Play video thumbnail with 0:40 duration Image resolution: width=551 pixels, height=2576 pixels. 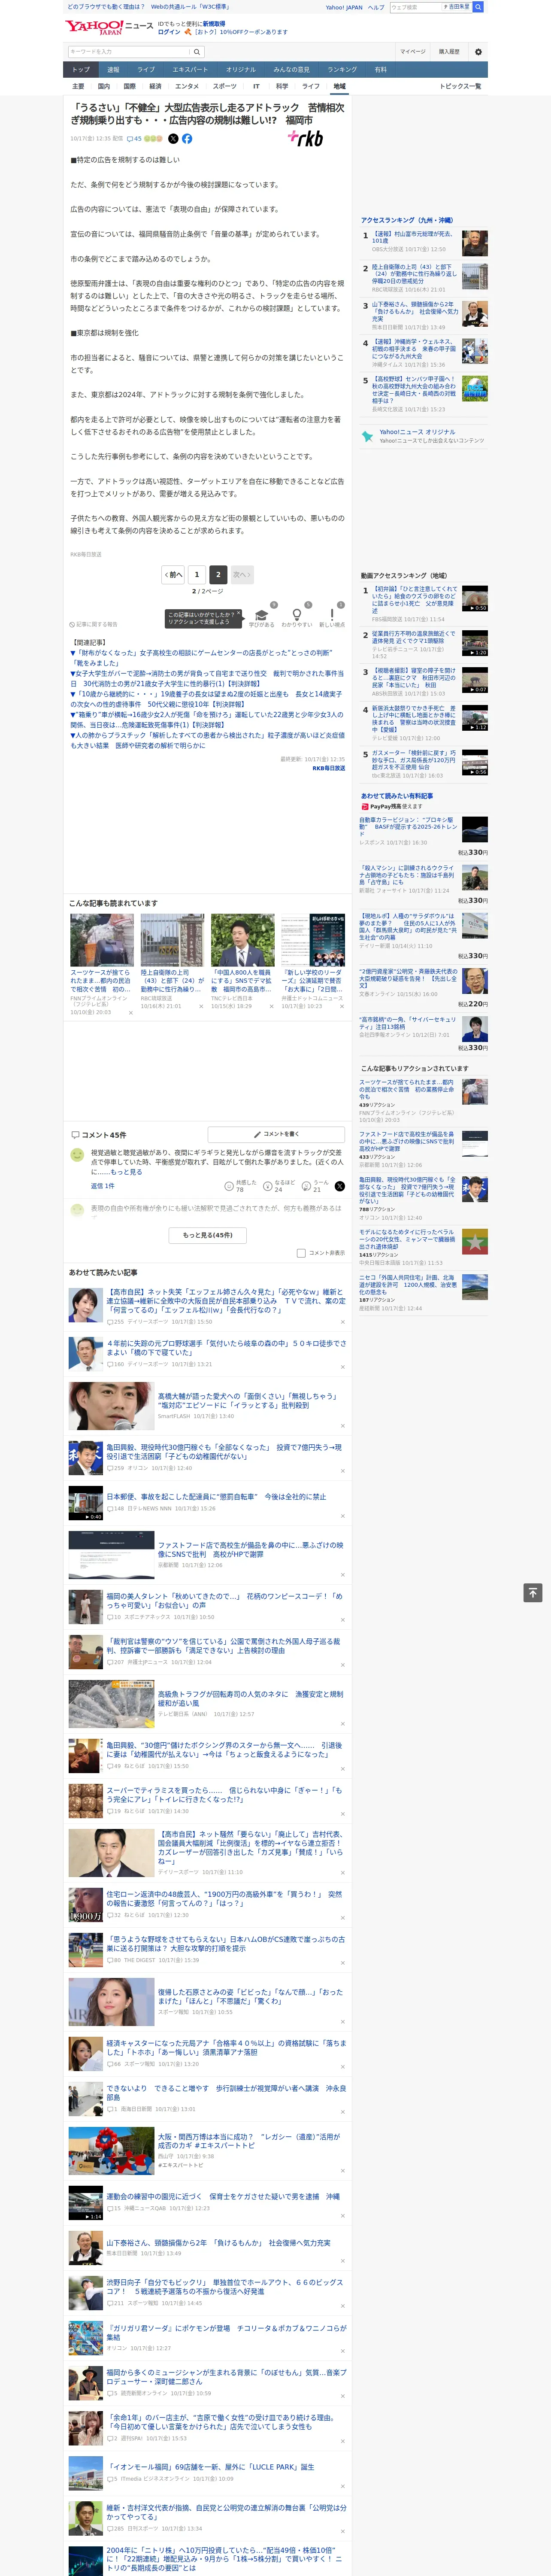[85, 1504]
